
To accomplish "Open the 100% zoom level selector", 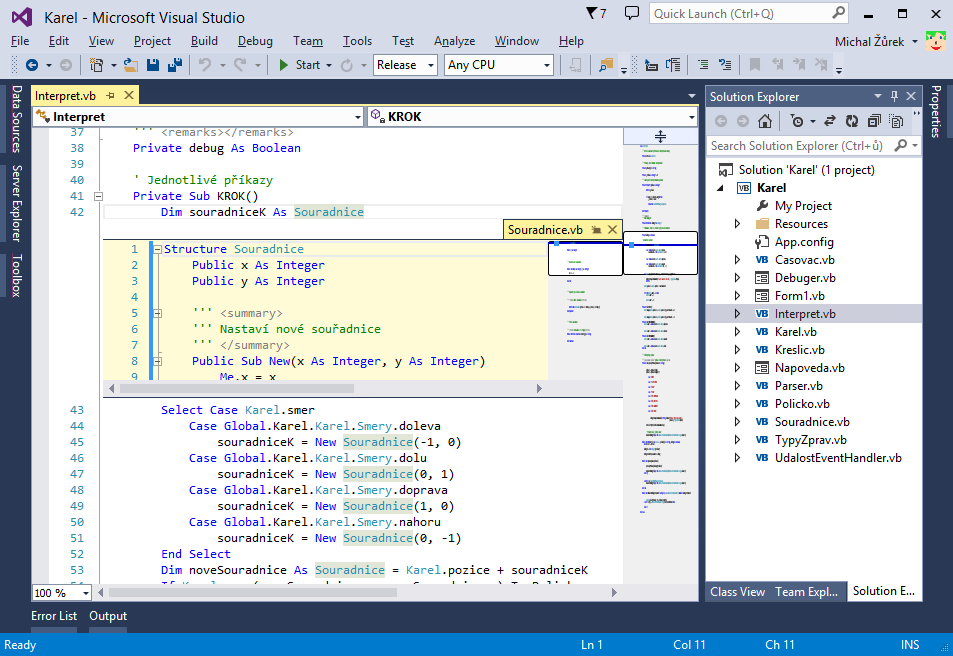I will pyautogui.click(x=60, y=592).
